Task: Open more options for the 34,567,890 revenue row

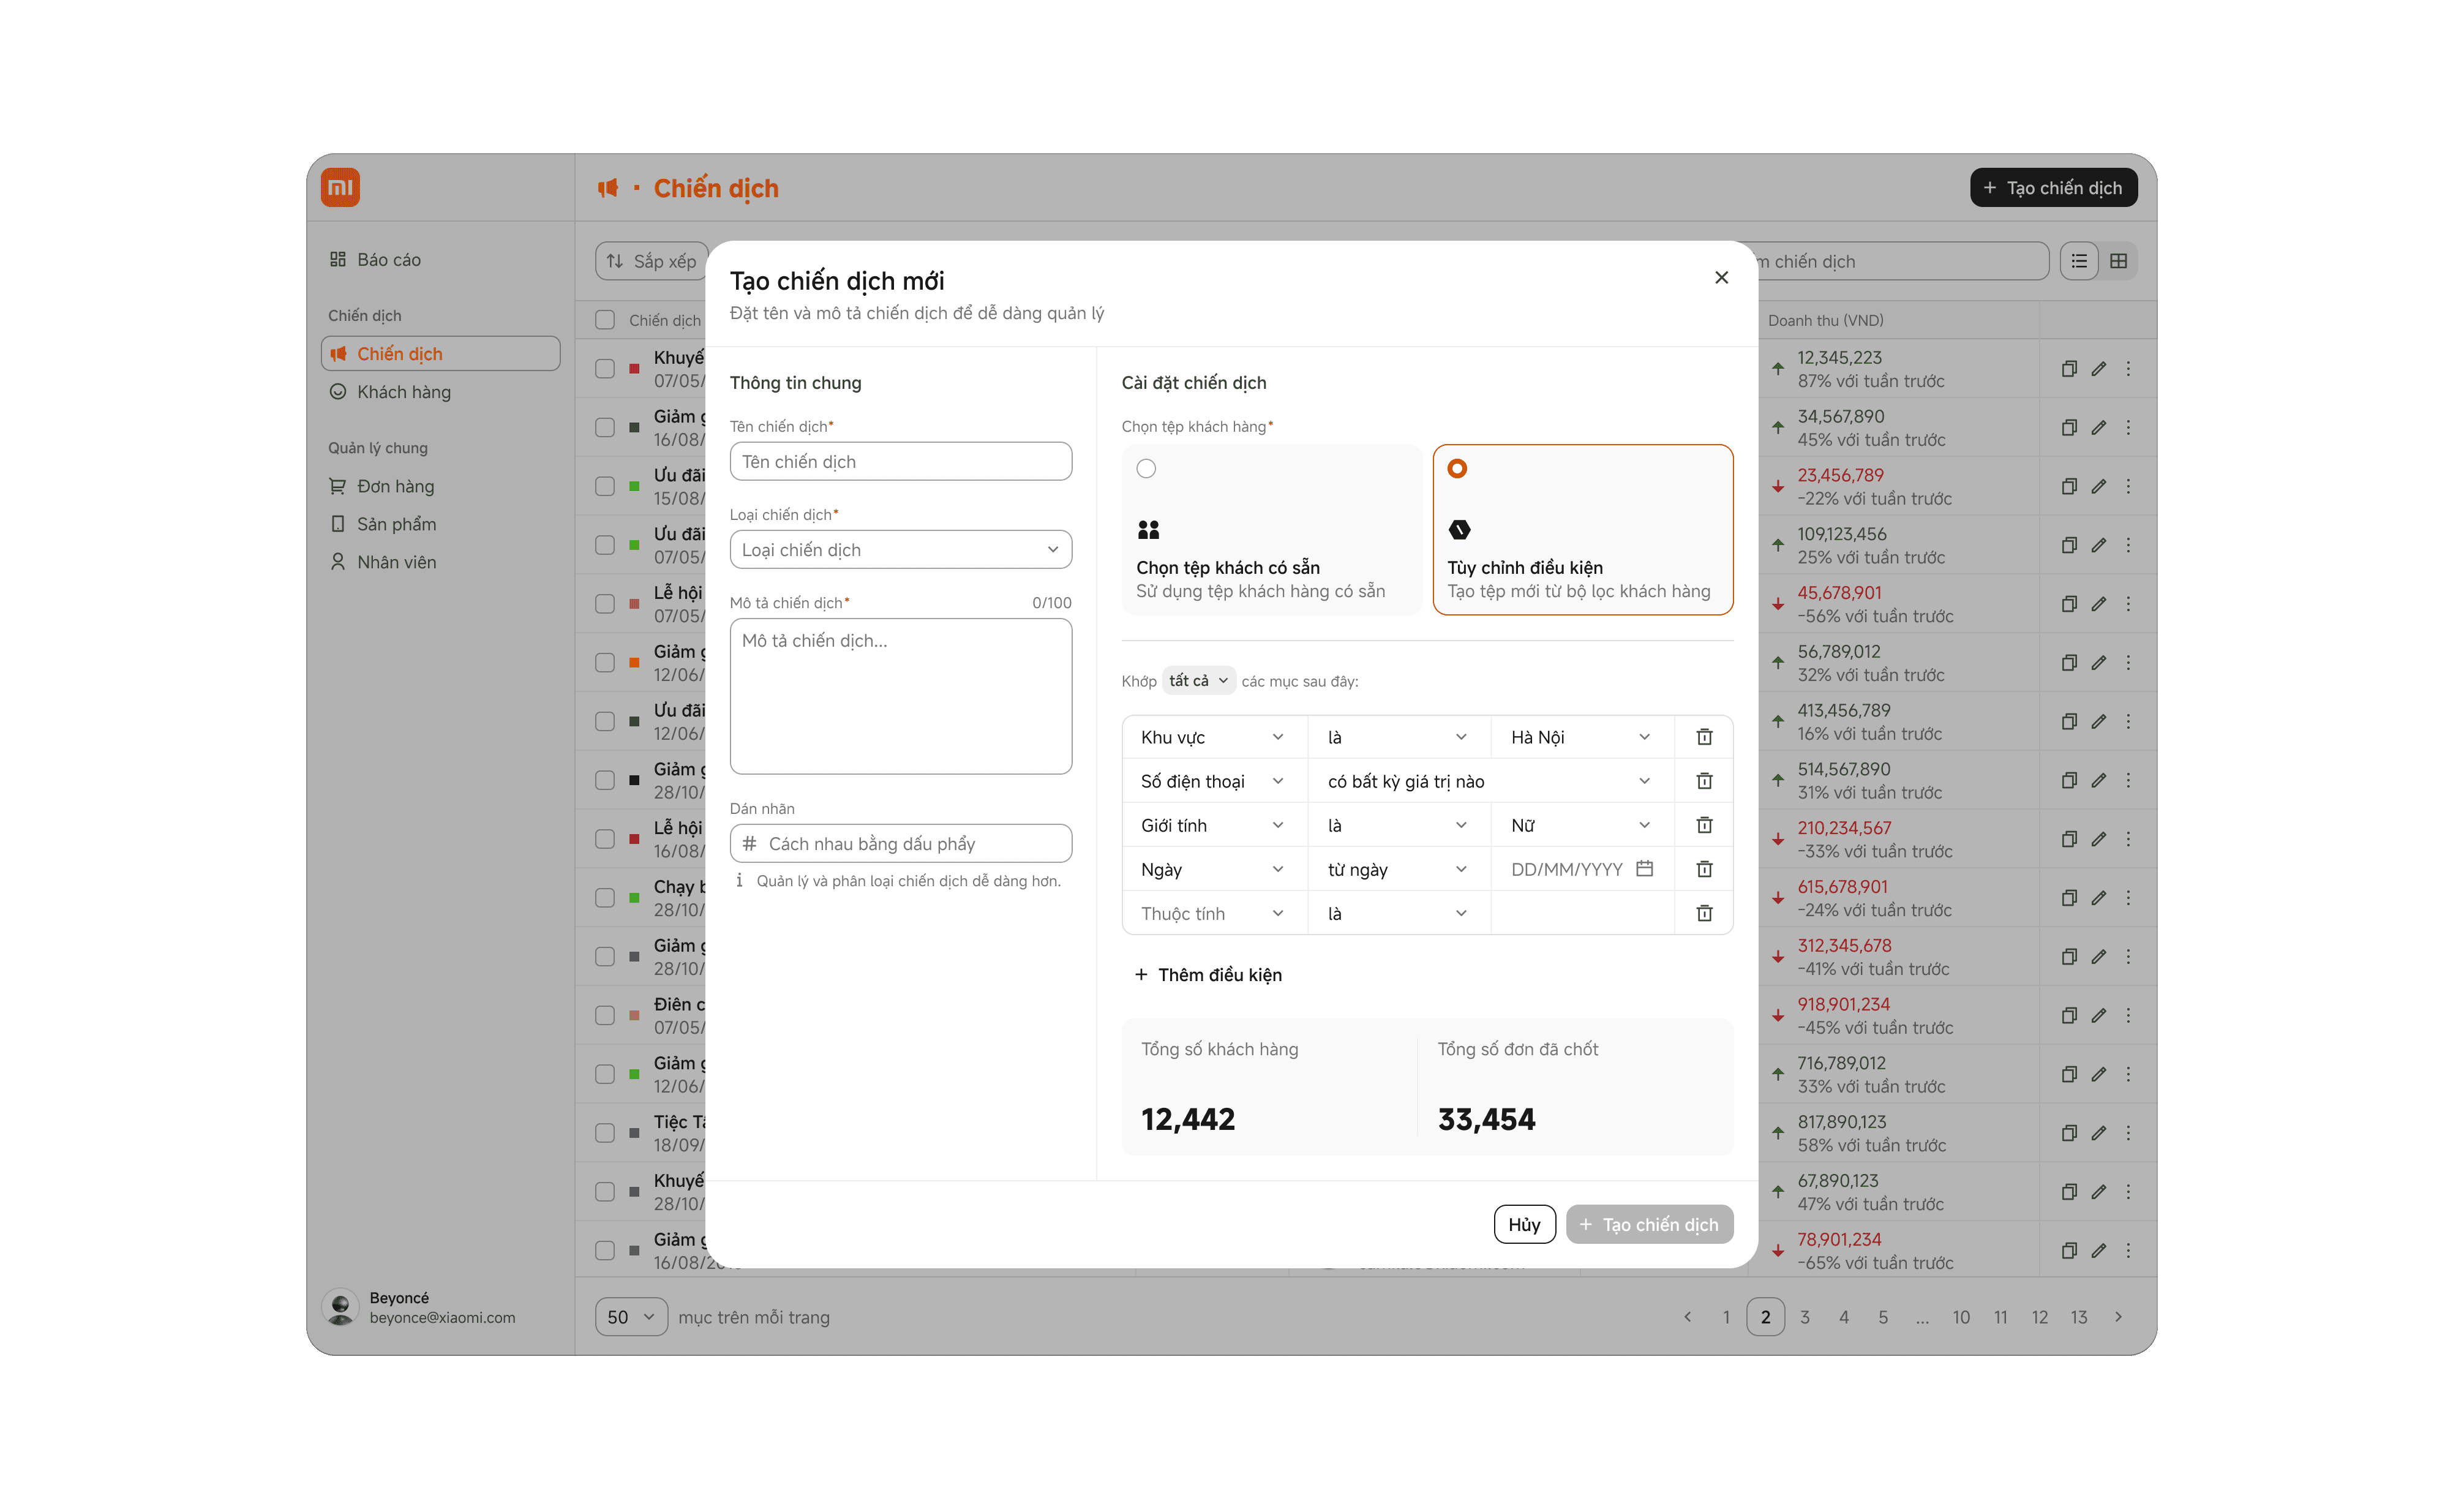Action: [2128, 428]
